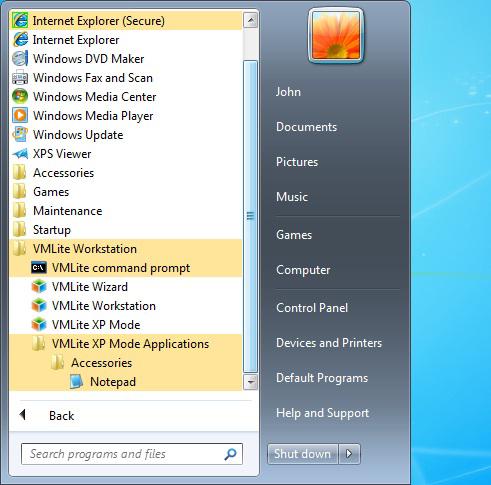Image resolution: width=491 pixels, height=485 pixels.
Task: Open Internet Explorer (Secure) icon
Action: coord(20,21)
